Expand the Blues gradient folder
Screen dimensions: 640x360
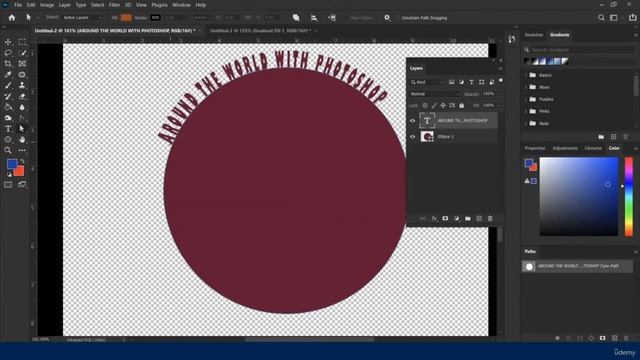pos(526,87)
